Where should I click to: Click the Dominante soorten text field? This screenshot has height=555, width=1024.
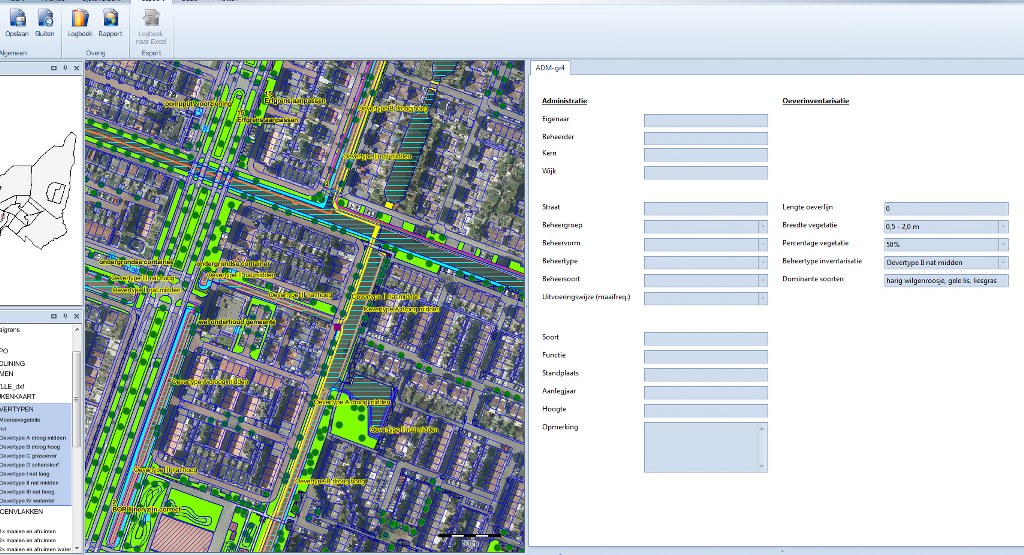945,280
